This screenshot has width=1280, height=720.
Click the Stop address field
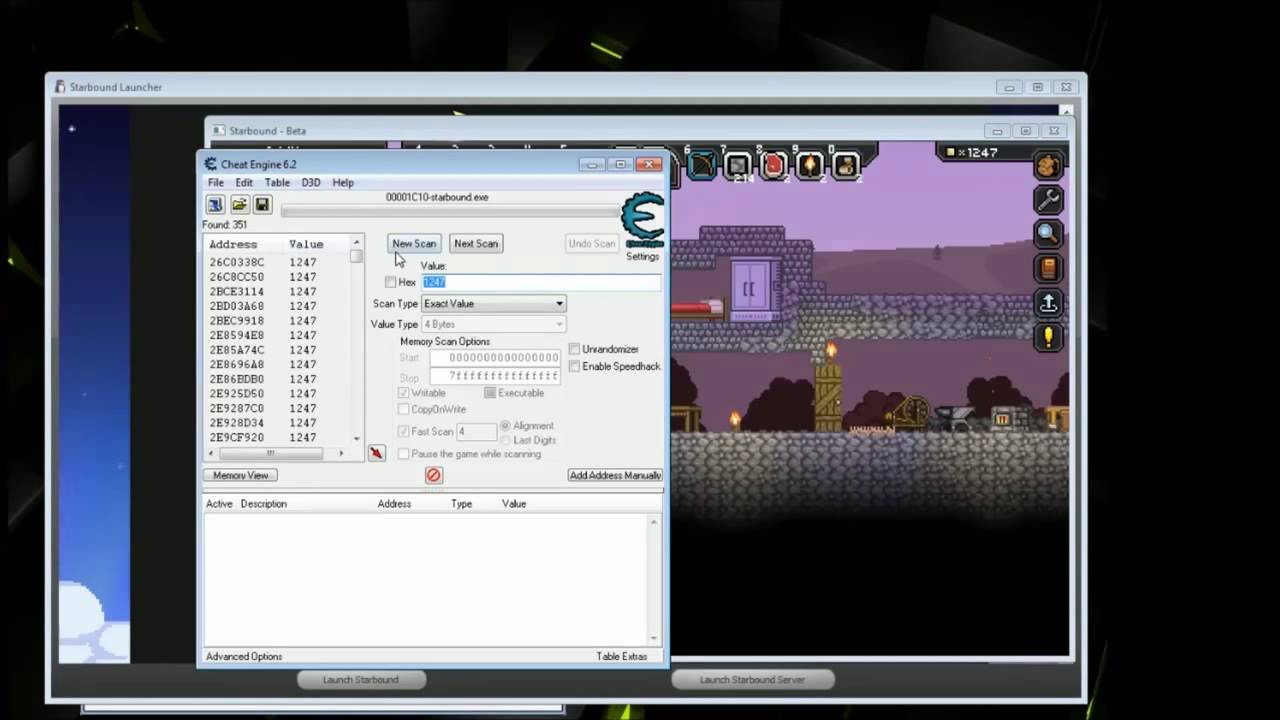pos(495,377)
